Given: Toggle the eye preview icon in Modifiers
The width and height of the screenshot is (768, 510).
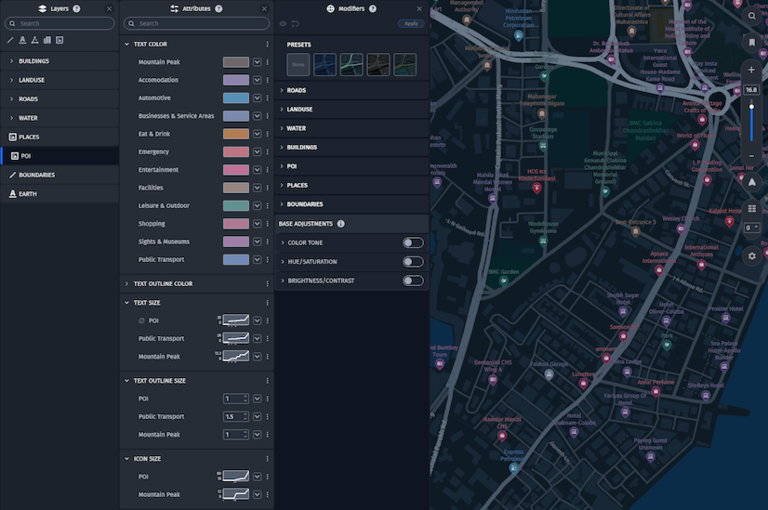Looking at the screenshot, I should coord(283,24).
